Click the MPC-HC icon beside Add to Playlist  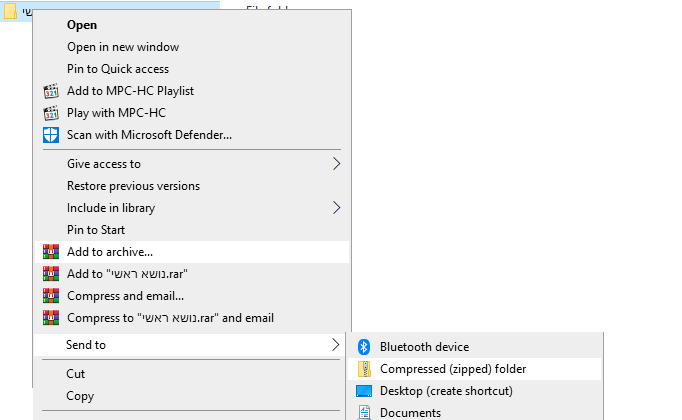(51, 91)
